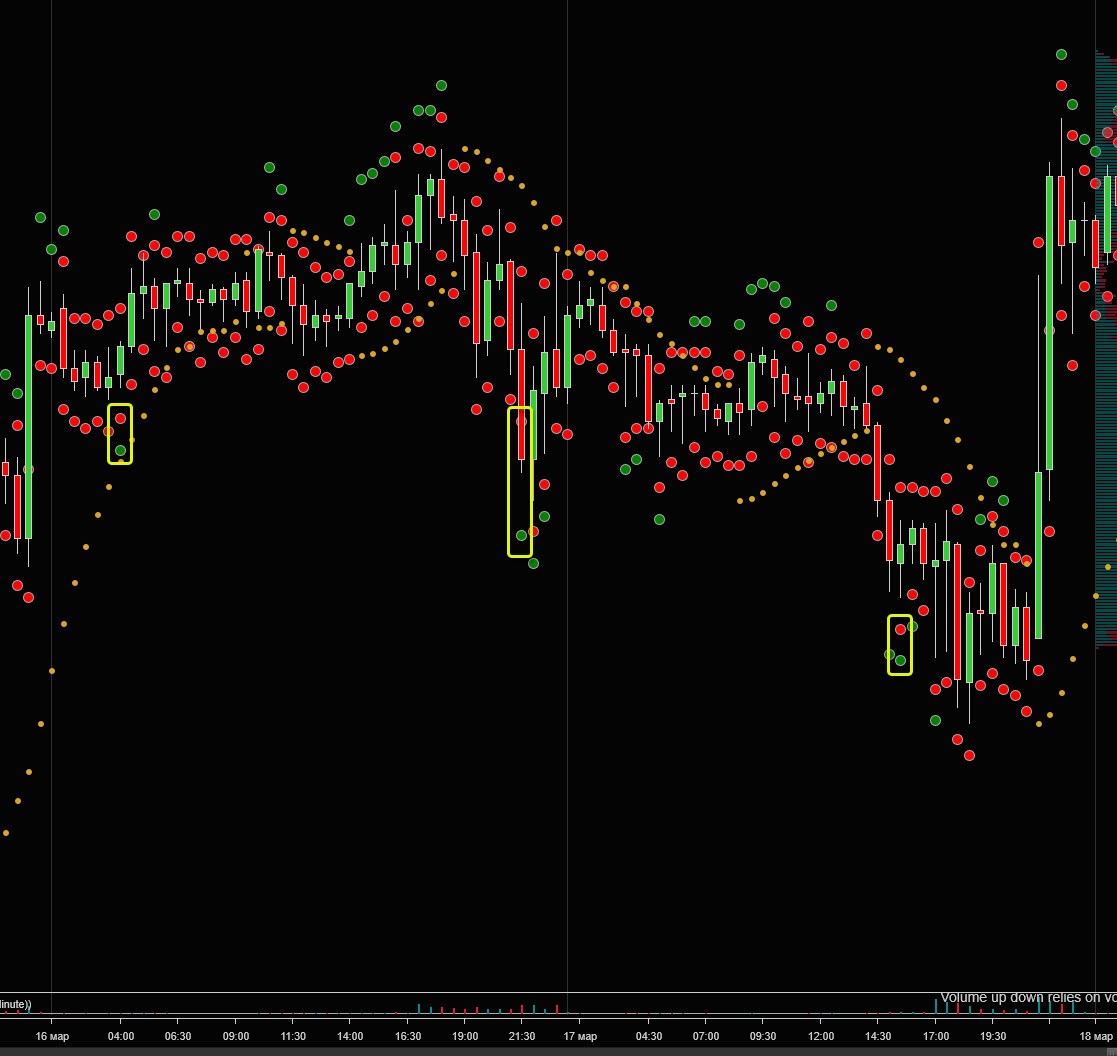Select the 12:00 time axis label

click(821, 1036)
